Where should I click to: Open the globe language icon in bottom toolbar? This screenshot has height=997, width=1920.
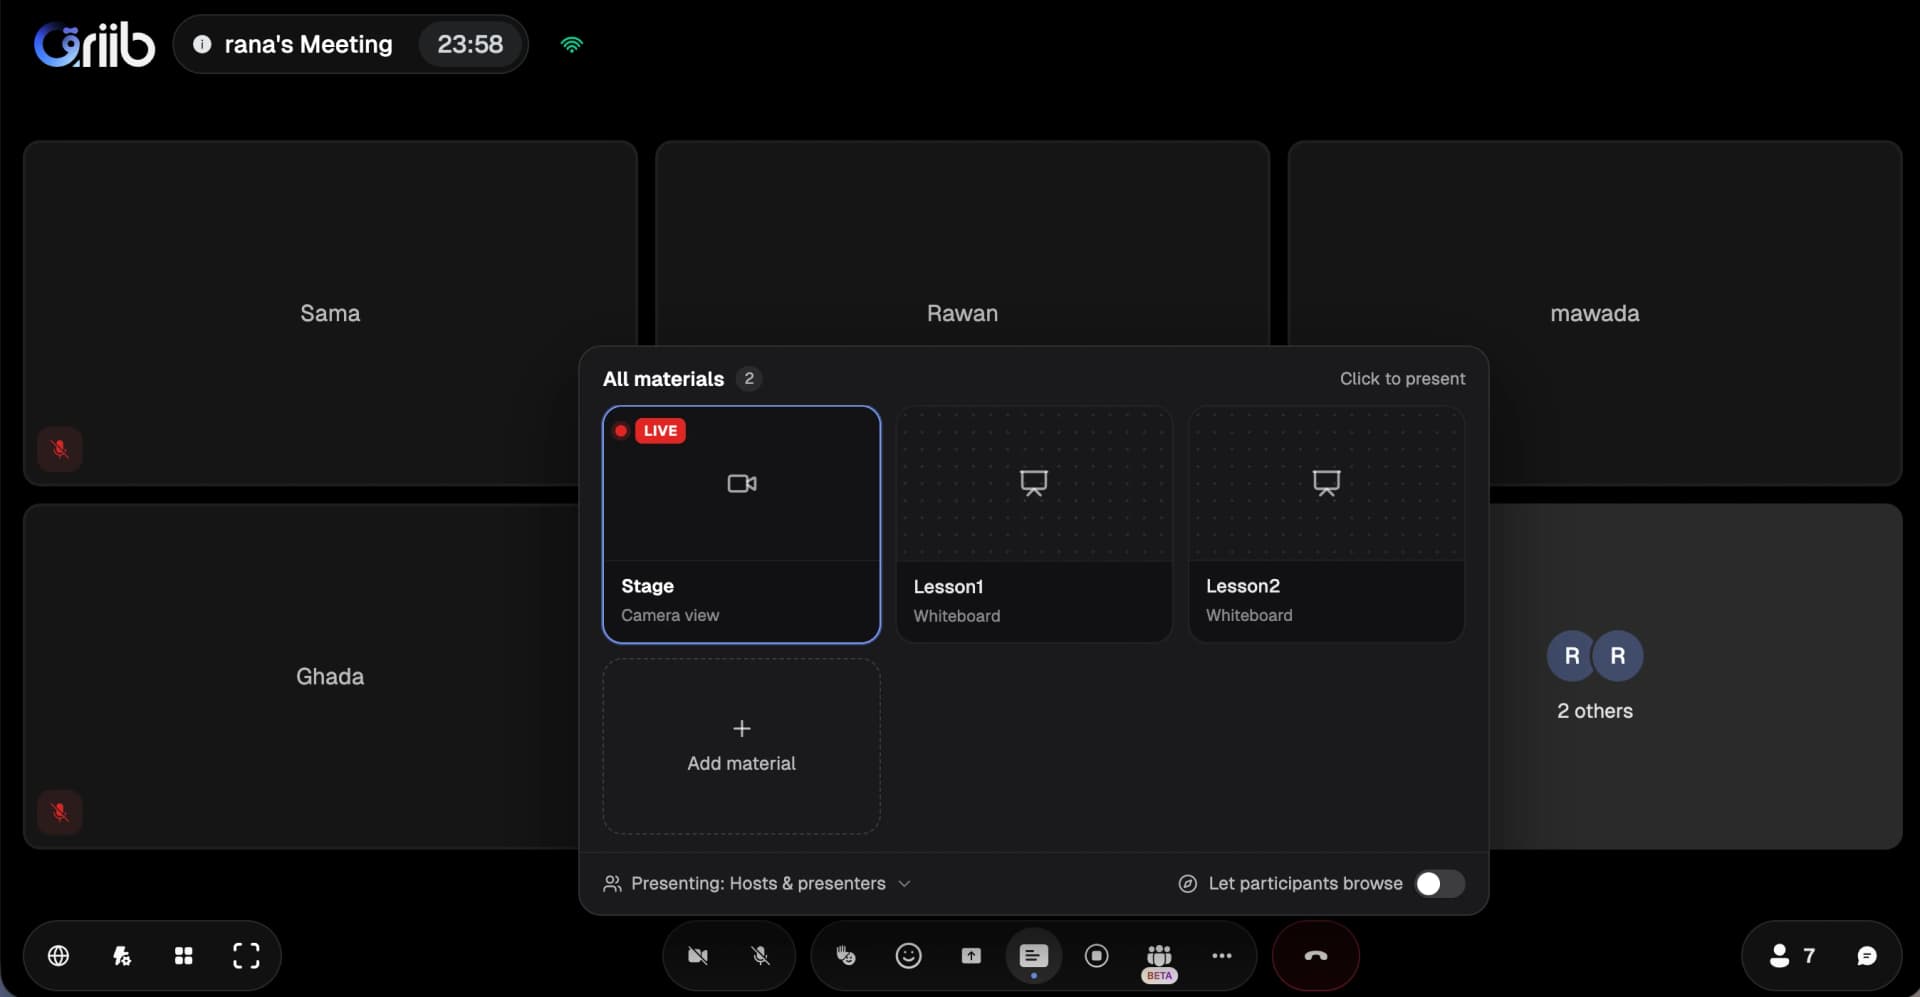pyautogui.click(x=59, y=956)
